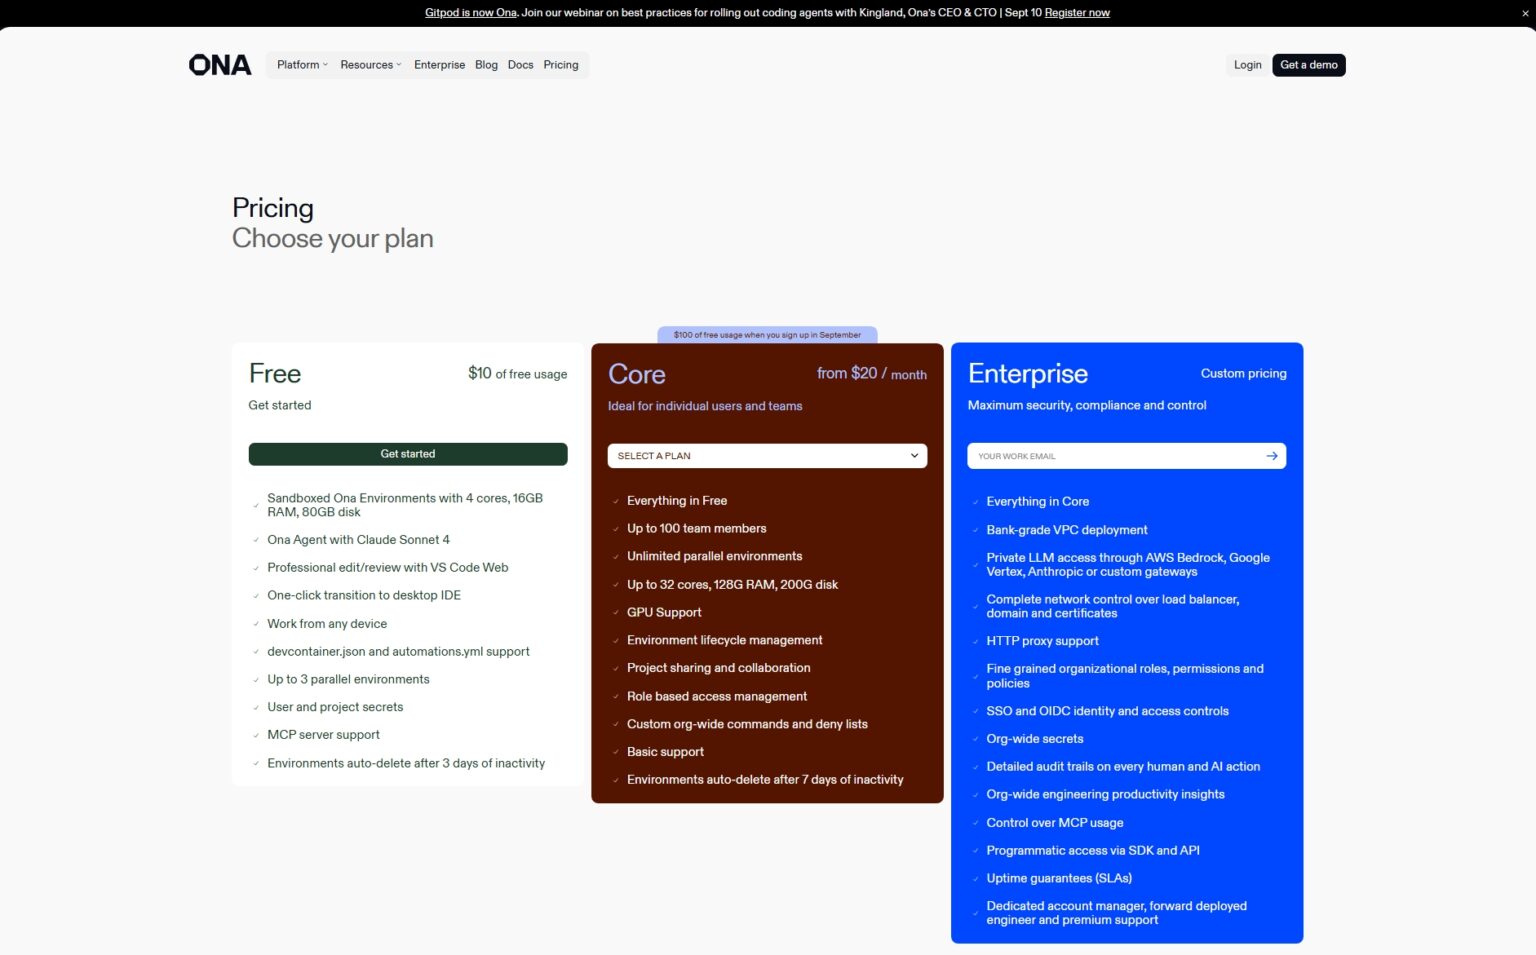
Task: Dismiss the webinar banner with the × icon
Action: [x=1524, y=12]
